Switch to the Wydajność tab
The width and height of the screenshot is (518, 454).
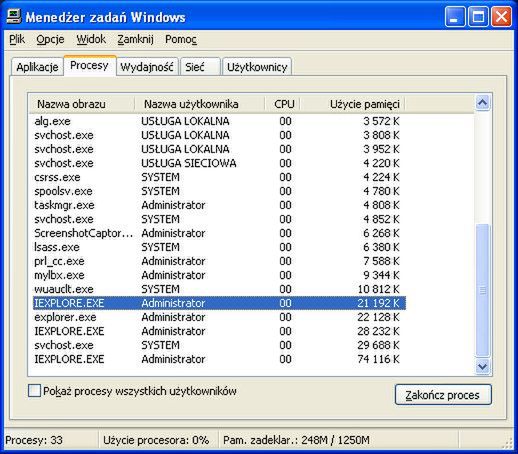(147, 67)
